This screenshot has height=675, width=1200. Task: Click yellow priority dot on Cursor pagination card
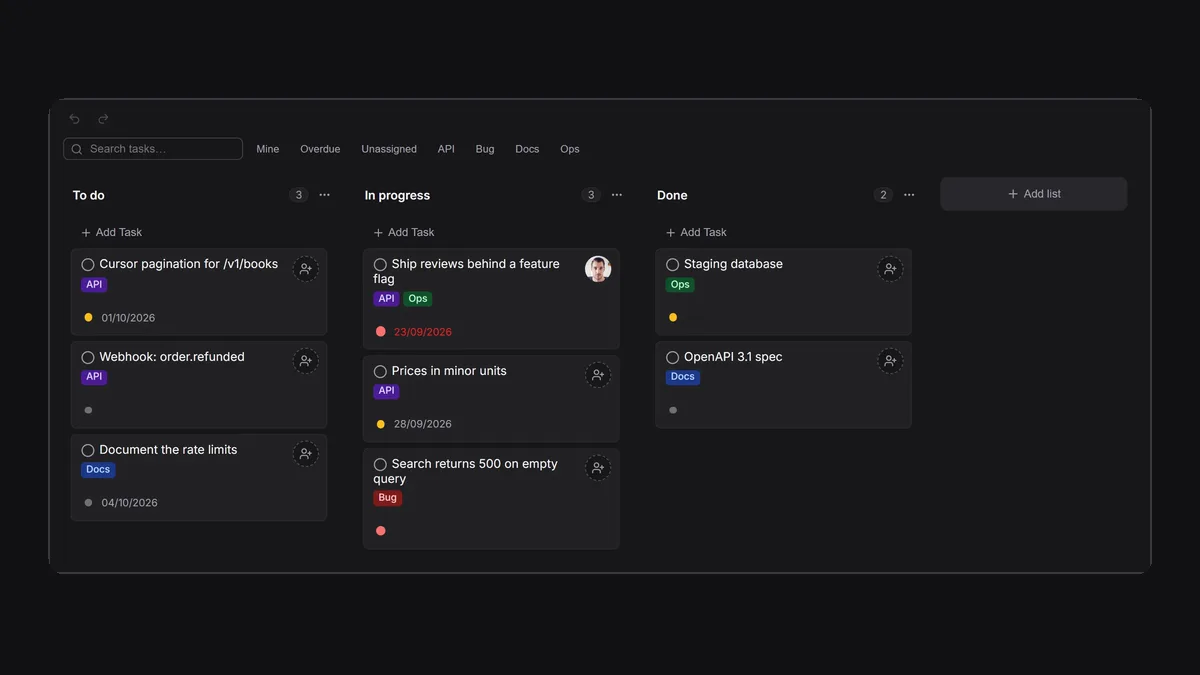(x=88, y=317)
